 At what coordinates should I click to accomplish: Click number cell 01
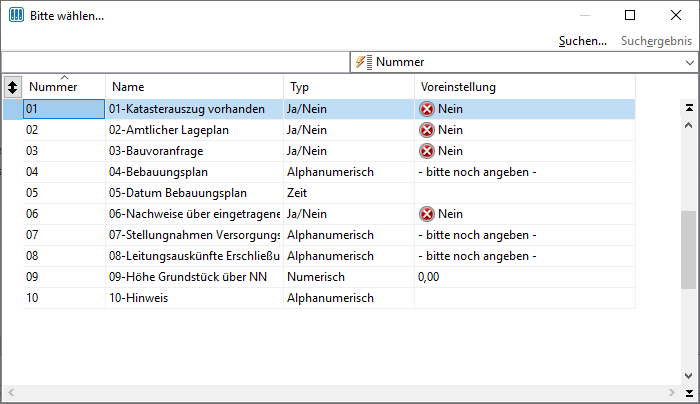click(x=64, y=109)
